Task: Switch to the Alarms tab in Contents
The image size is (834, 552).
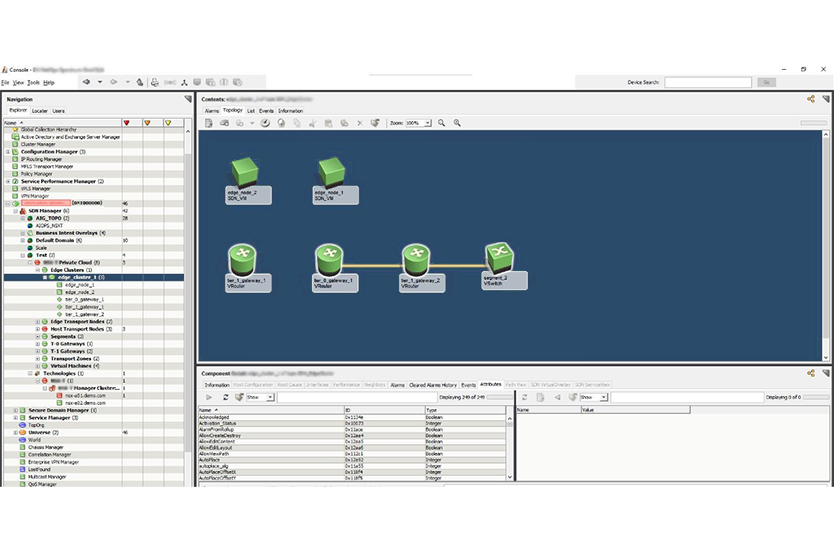Action: click(212, 111)
